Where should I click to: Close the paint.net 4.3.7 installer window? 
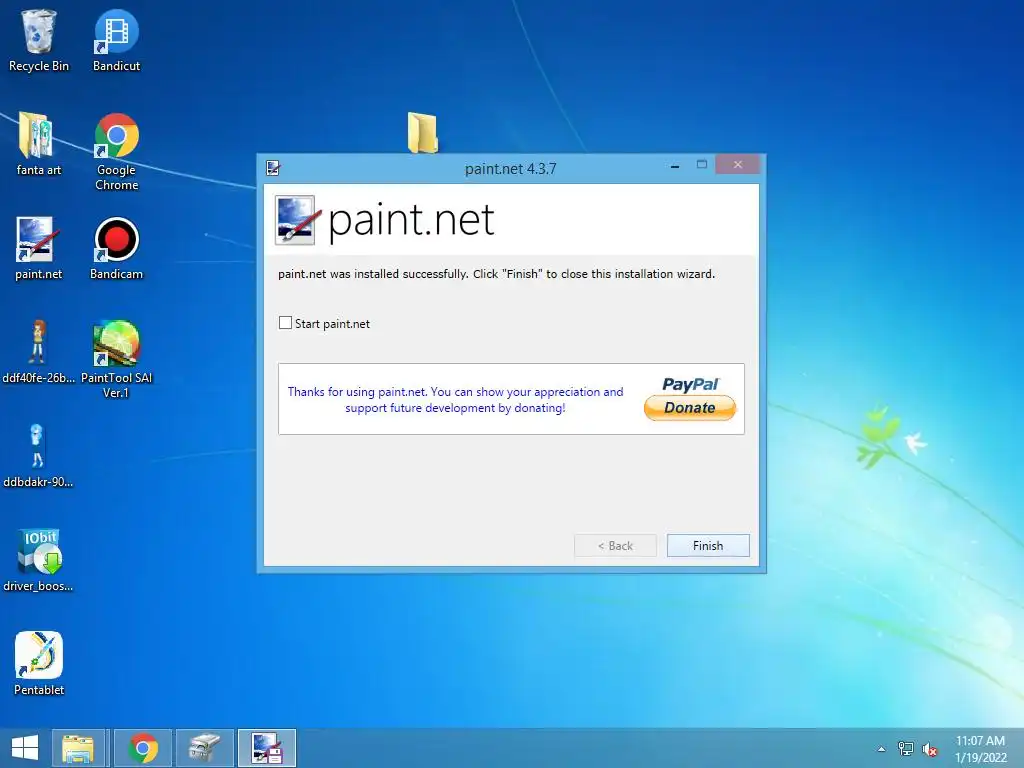[737, 165]
